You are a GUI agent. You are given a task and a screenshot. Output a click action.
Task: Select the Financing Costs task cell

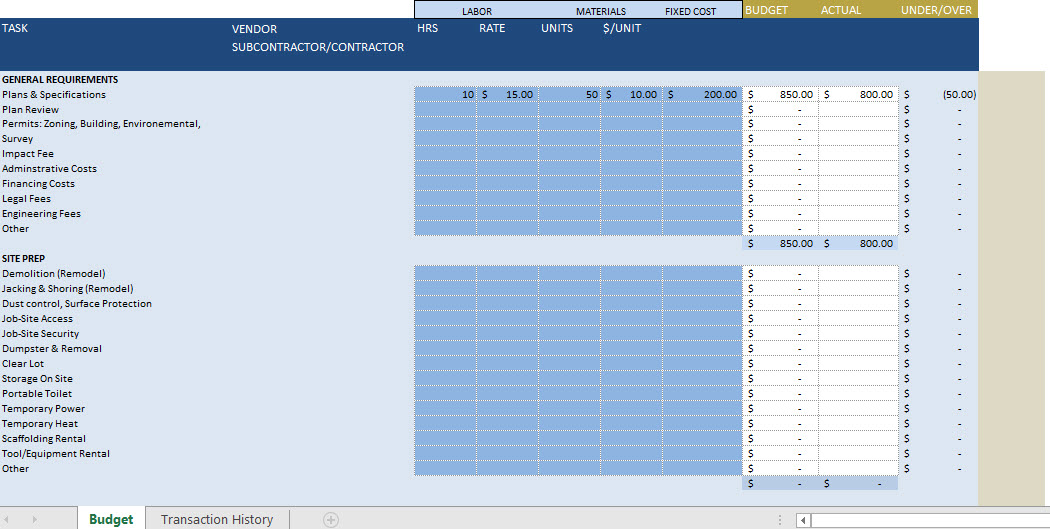click(x=38, y=183)
